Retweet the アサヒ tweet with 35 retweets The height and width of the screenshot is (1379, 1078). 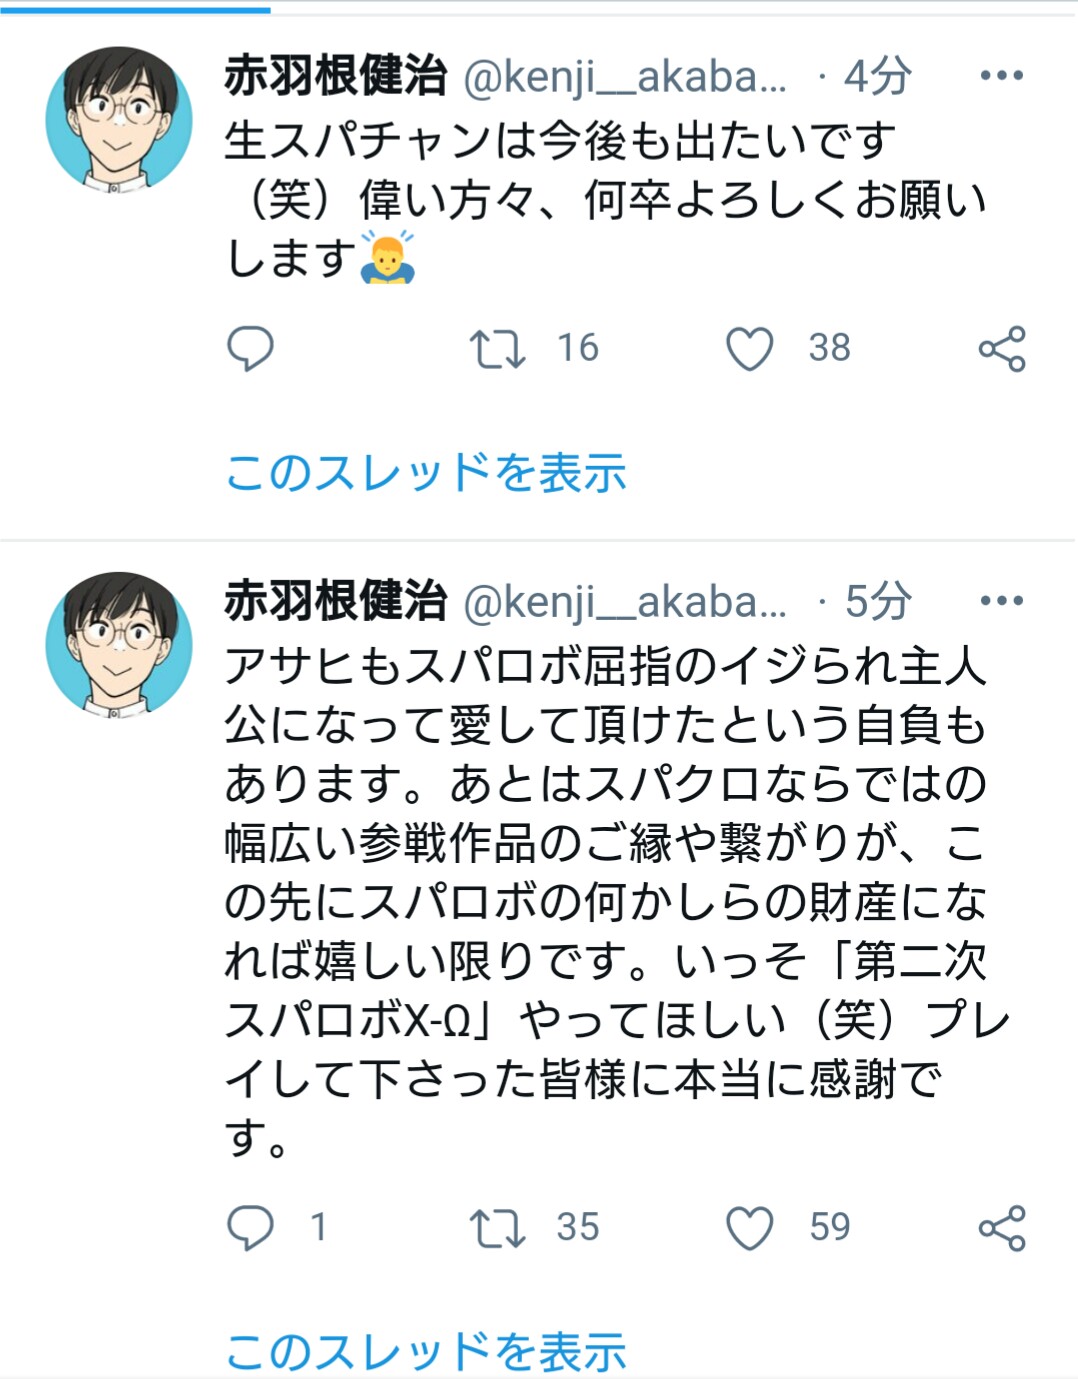coord(497,1227)
